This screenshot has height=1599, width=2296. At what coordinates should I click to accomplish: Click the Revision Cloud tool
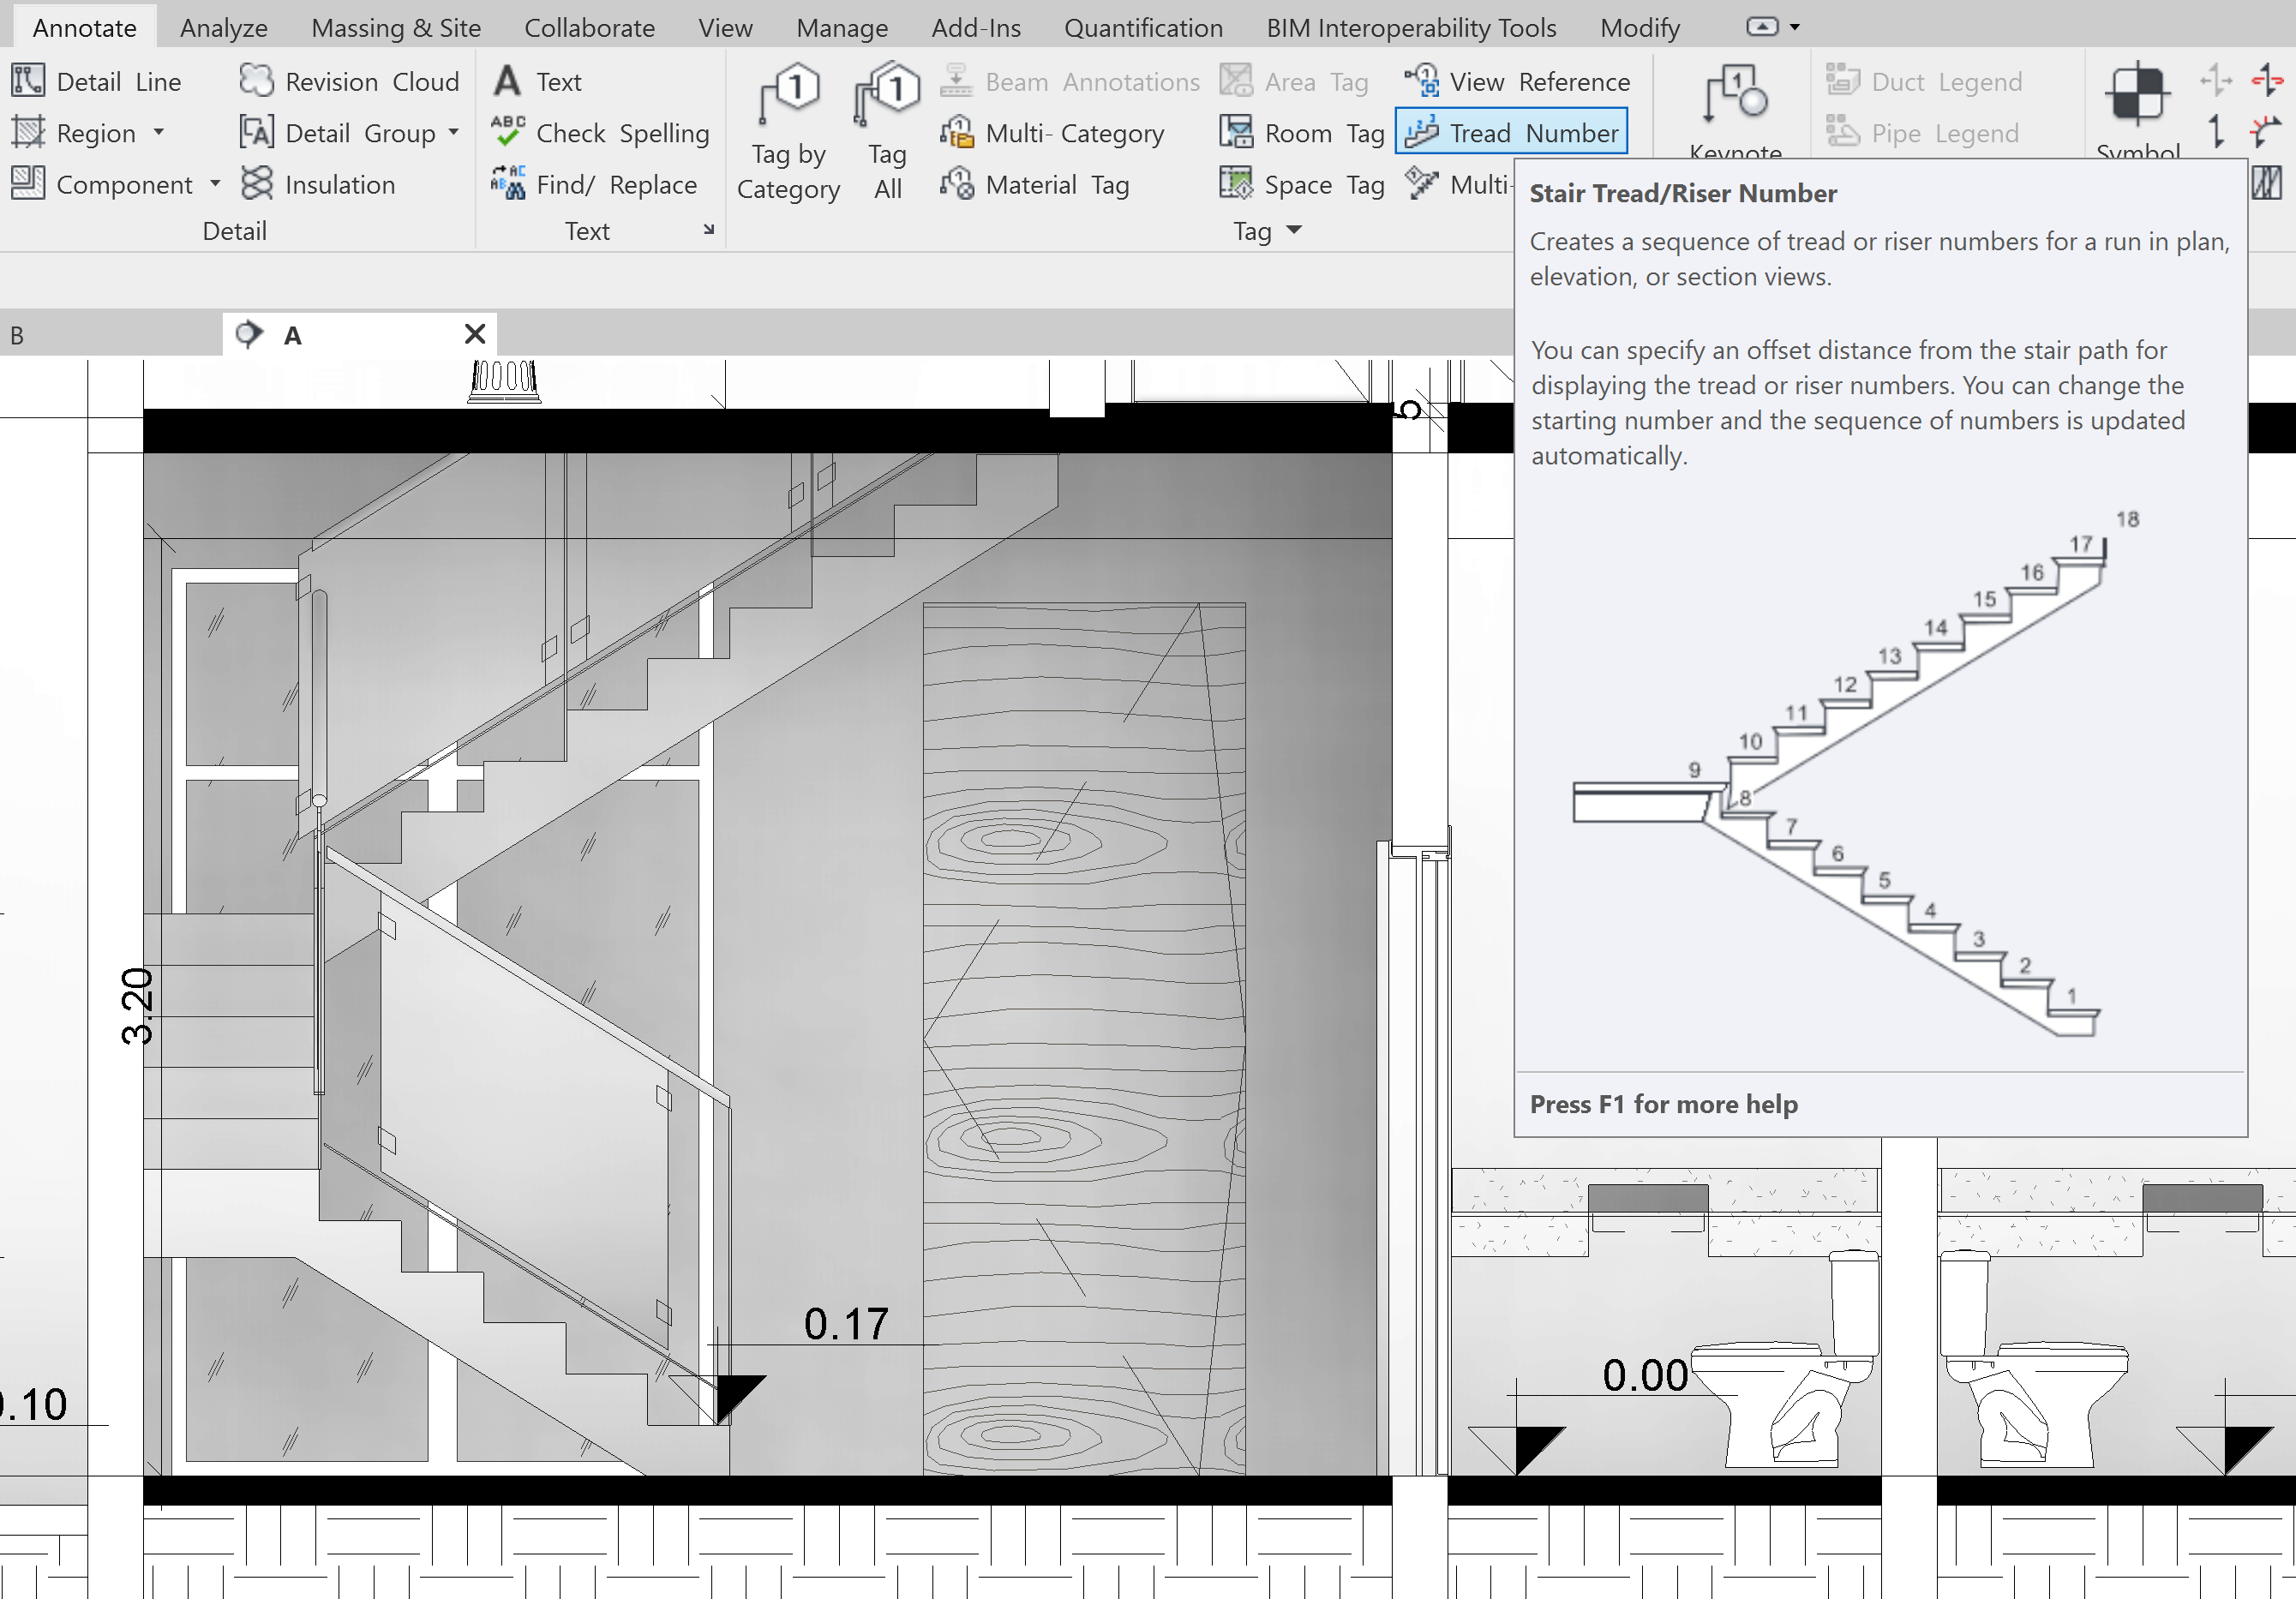click(x=349, y=81)
